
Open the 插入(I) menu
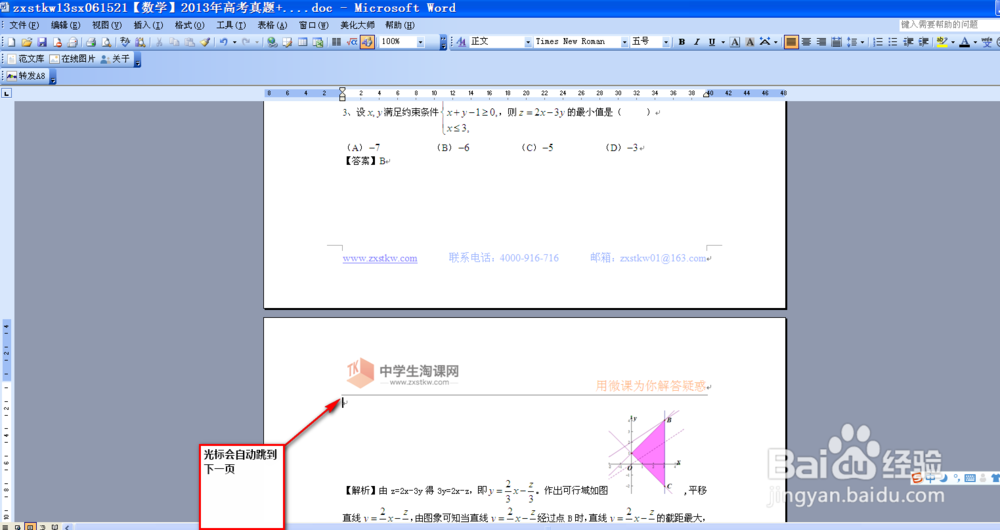148,25
